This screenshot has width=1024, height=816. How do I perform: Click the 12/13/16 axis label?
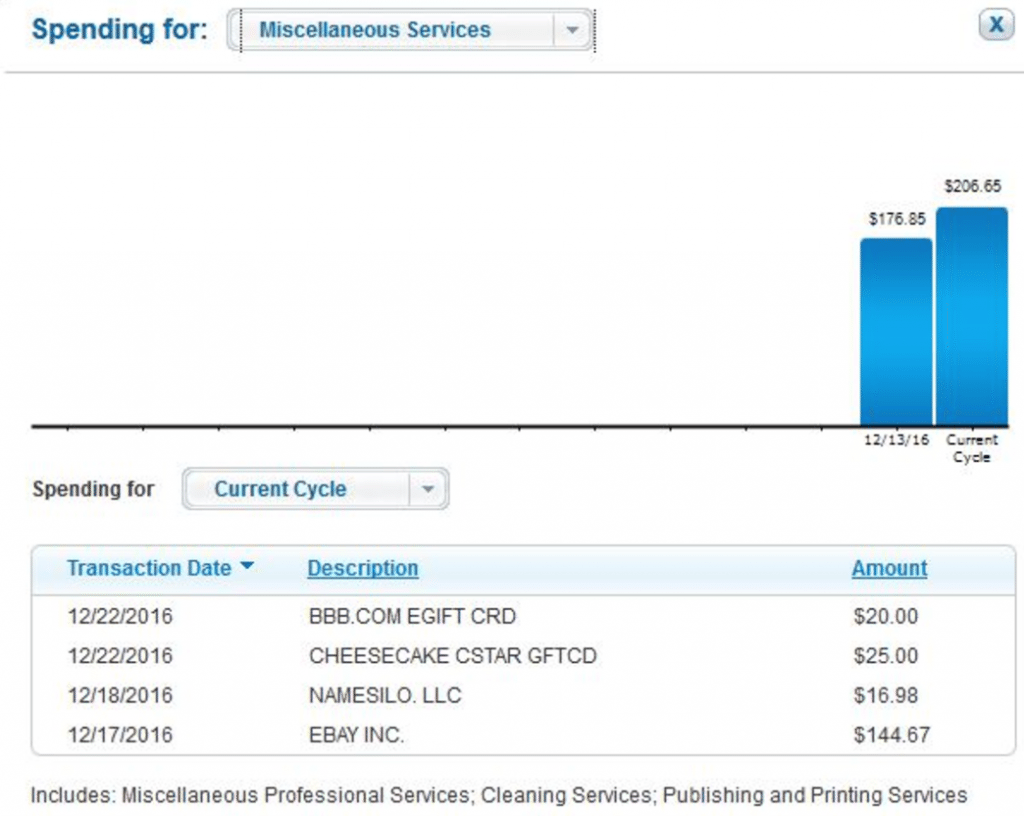click(895, 438)
